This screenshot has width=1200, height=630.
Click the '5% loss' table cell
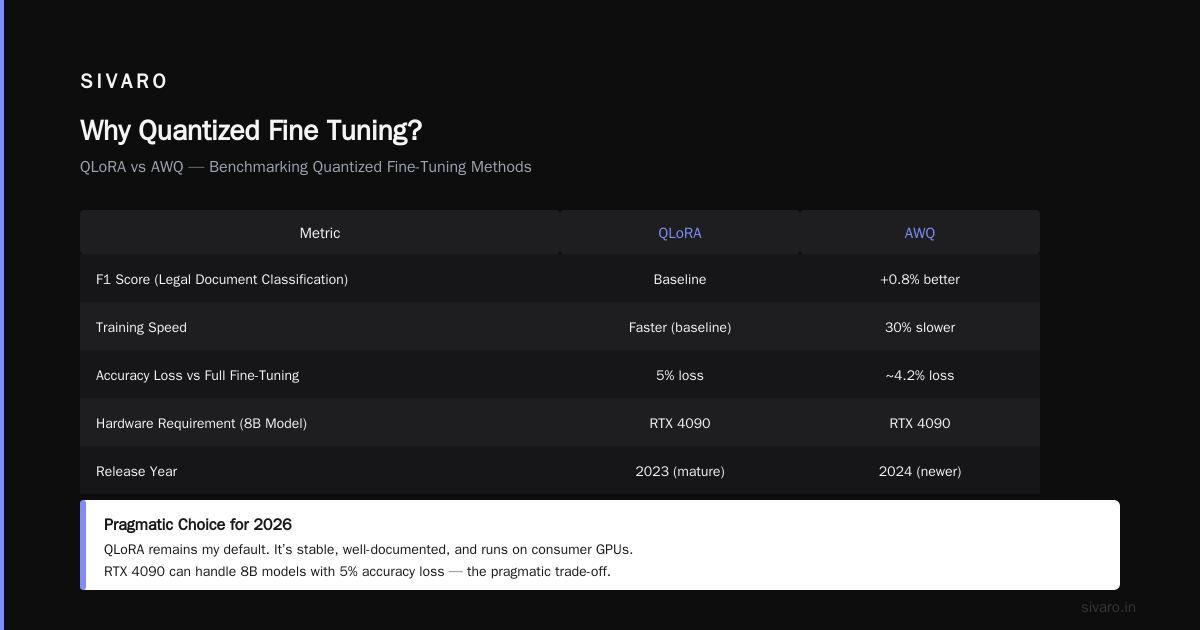680,376
